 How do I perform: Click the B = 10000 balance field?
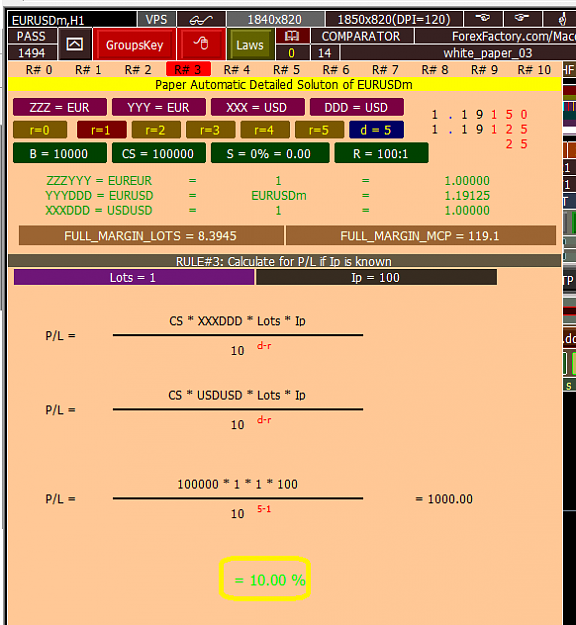click(60, 153)
